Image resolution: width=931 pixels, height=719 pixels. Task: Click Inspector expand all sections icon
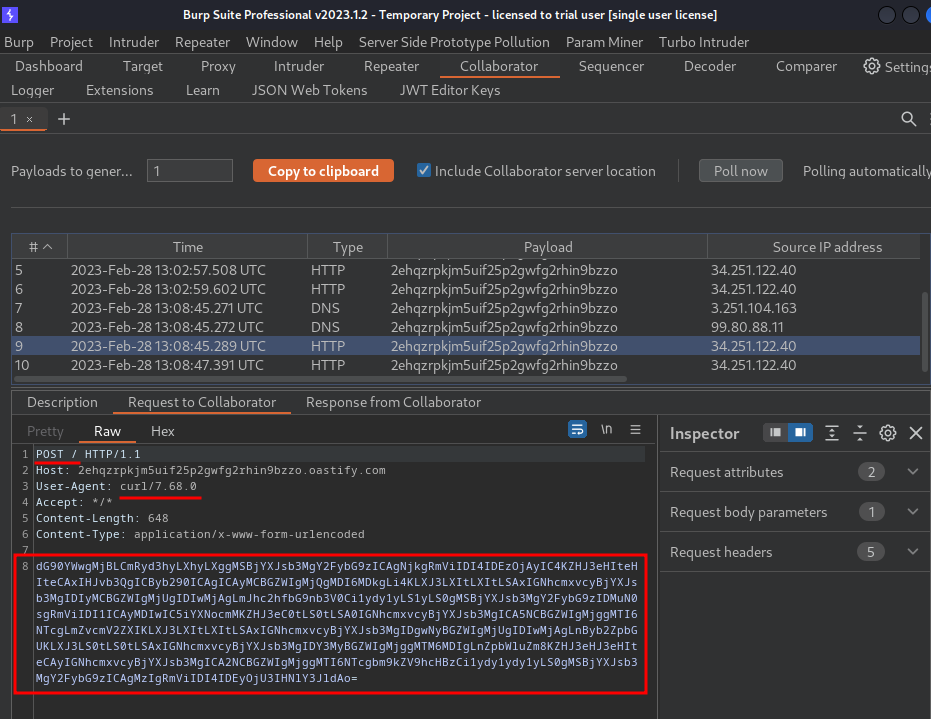(x=832, y=433)
